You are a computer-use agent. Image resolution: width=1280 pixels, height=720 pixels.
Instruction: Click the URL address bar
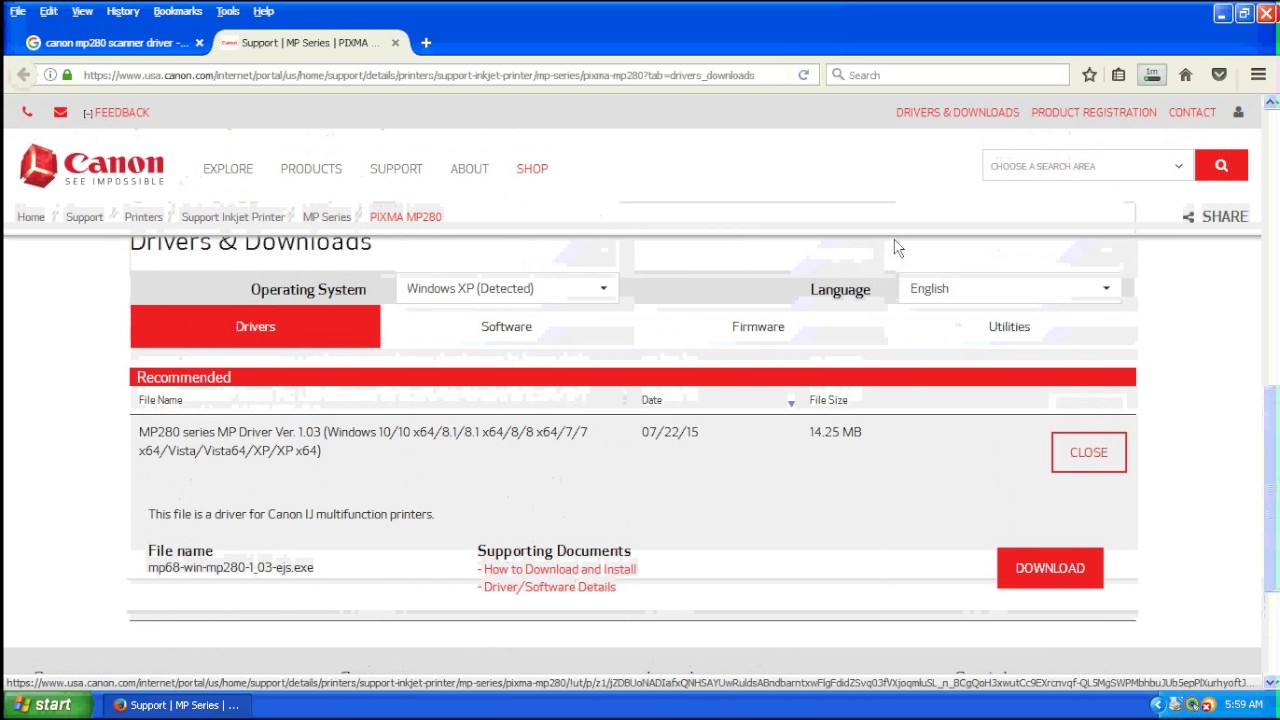coord(420,75)
